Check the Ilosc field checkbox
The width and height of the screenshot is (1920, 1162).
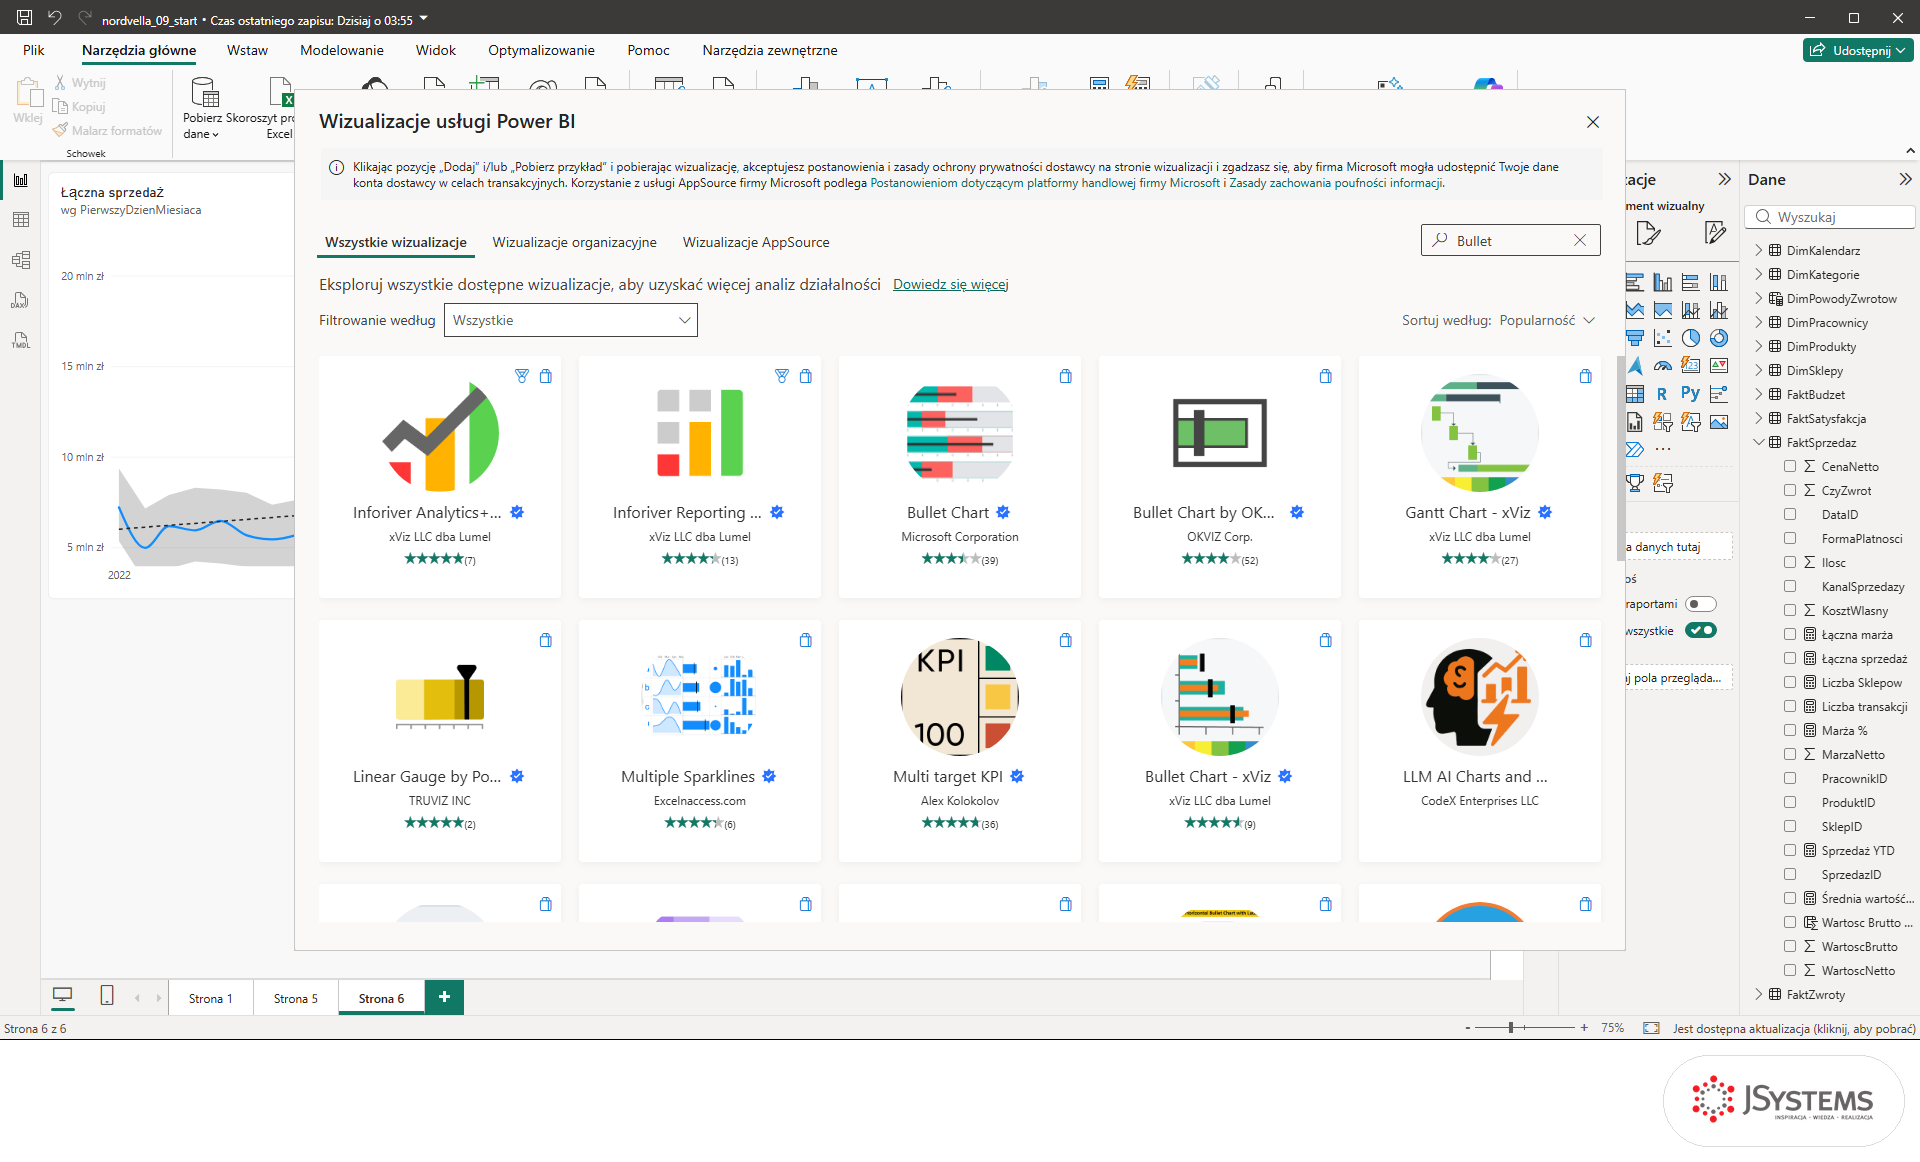pyautogui.click(x=1790, y=562)
